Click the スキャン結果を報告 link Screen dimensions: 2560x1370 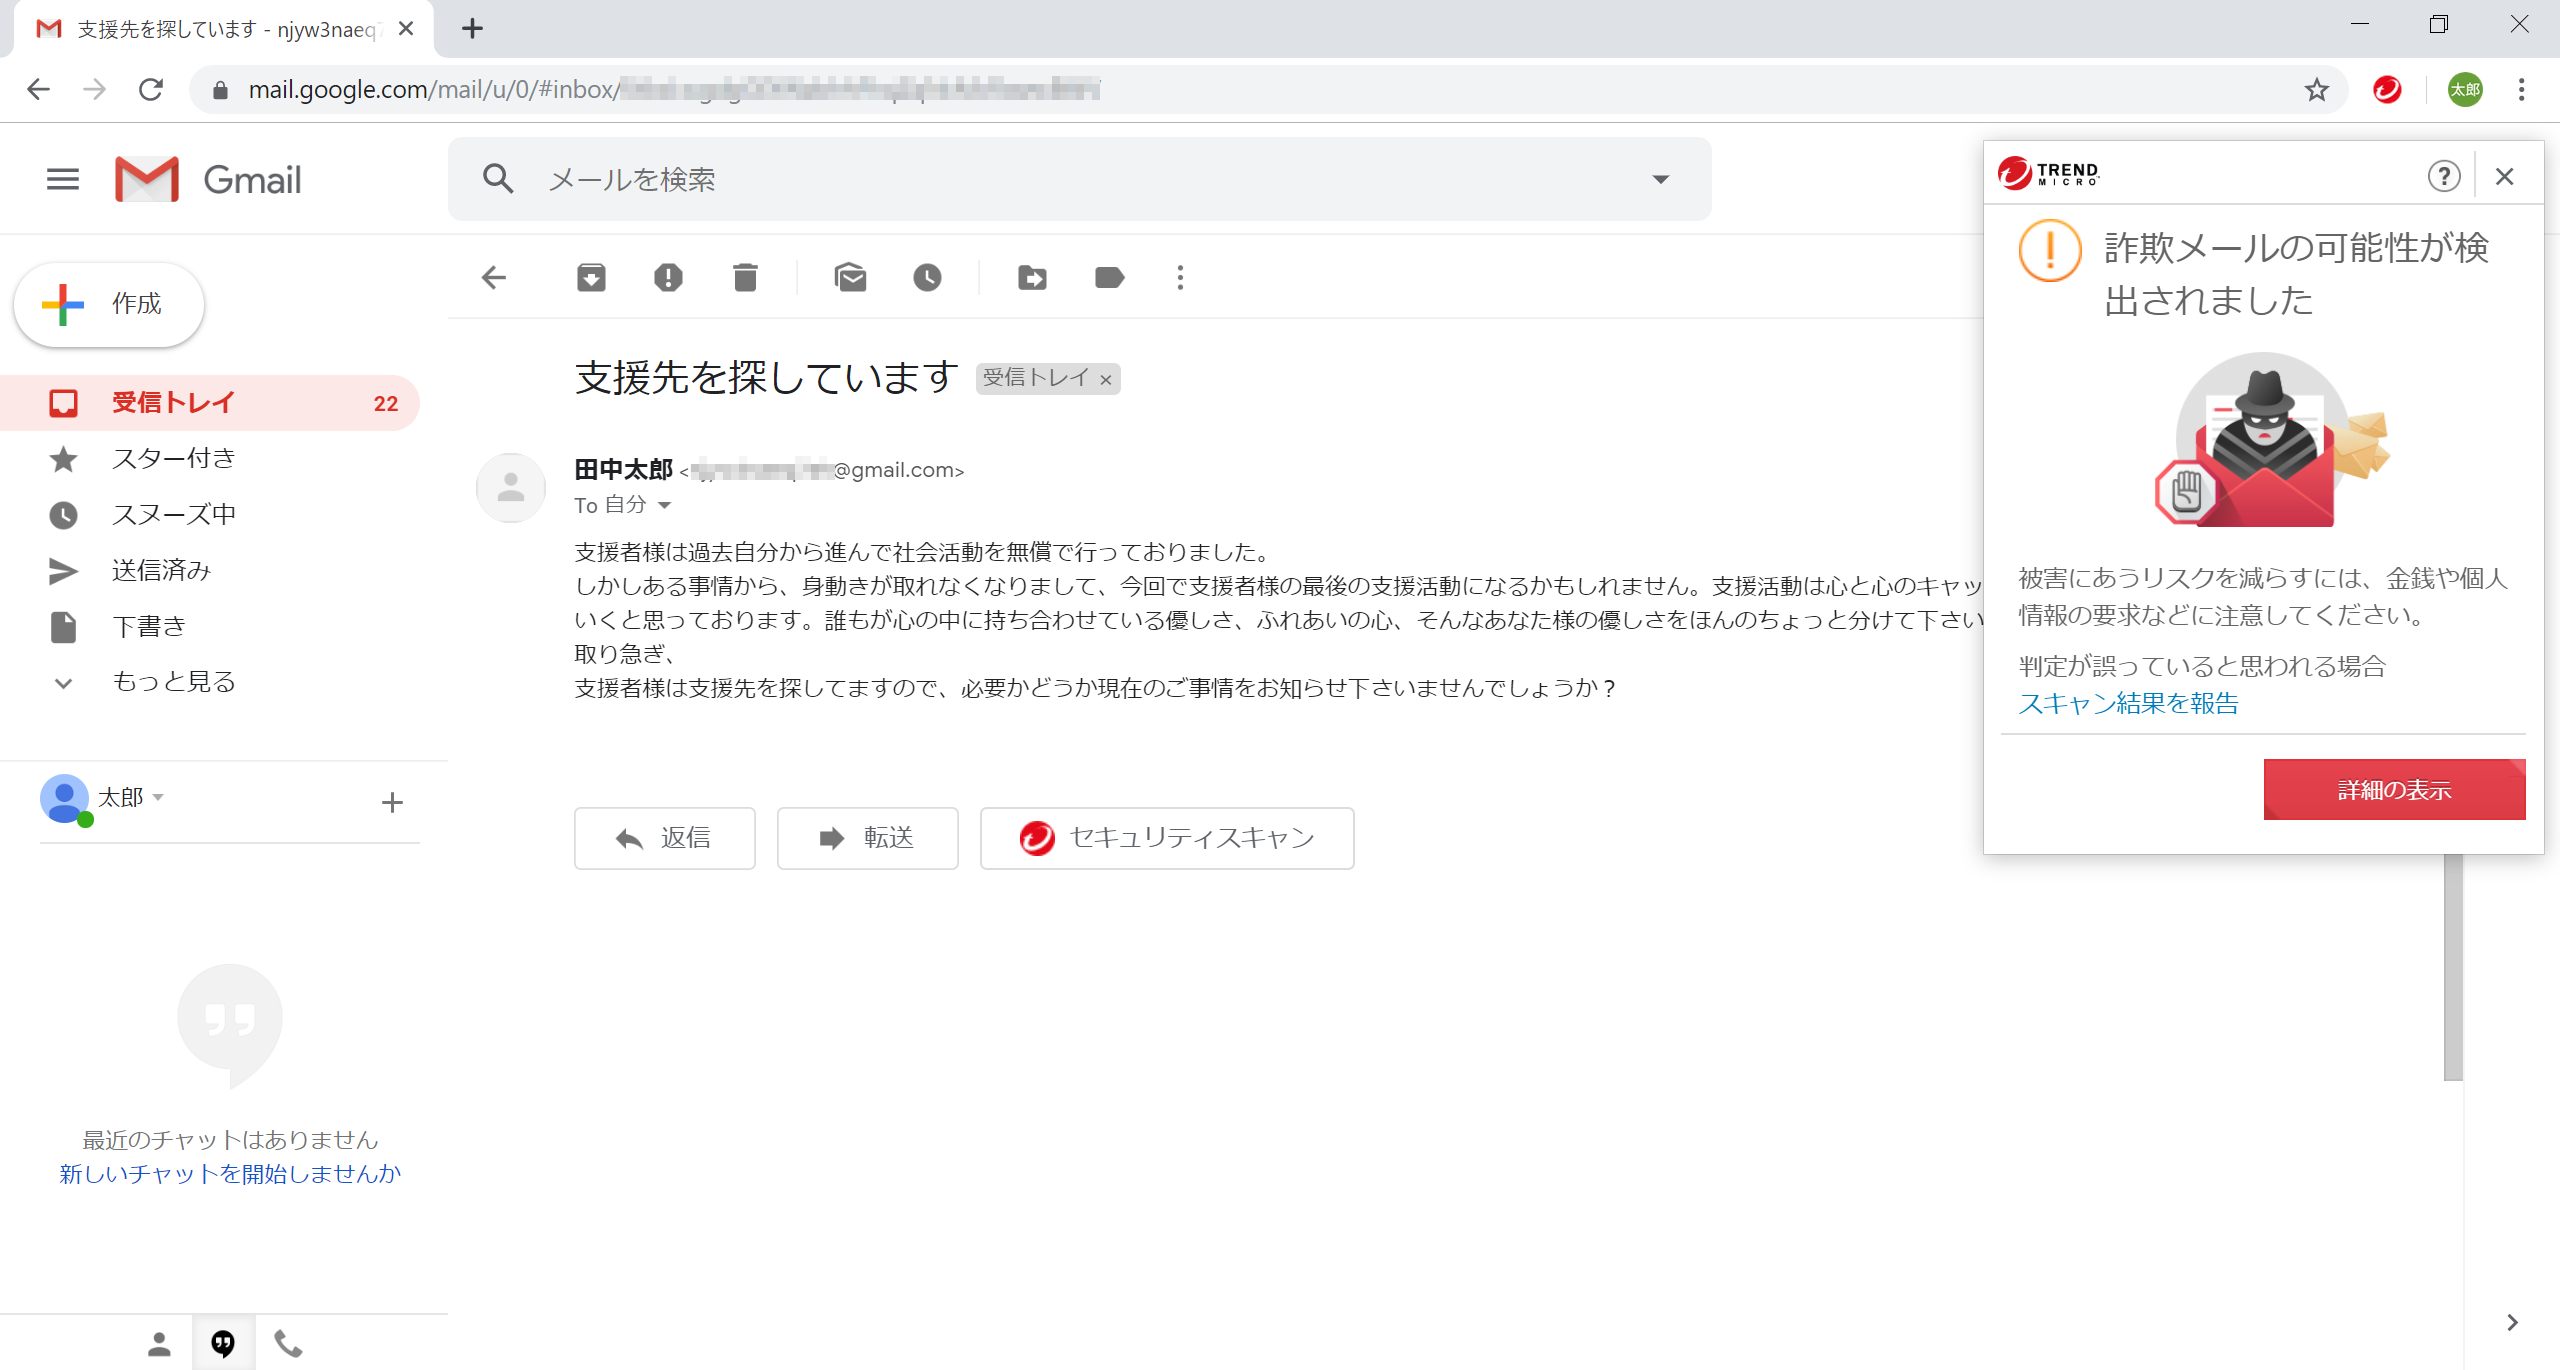[2128, 704]
